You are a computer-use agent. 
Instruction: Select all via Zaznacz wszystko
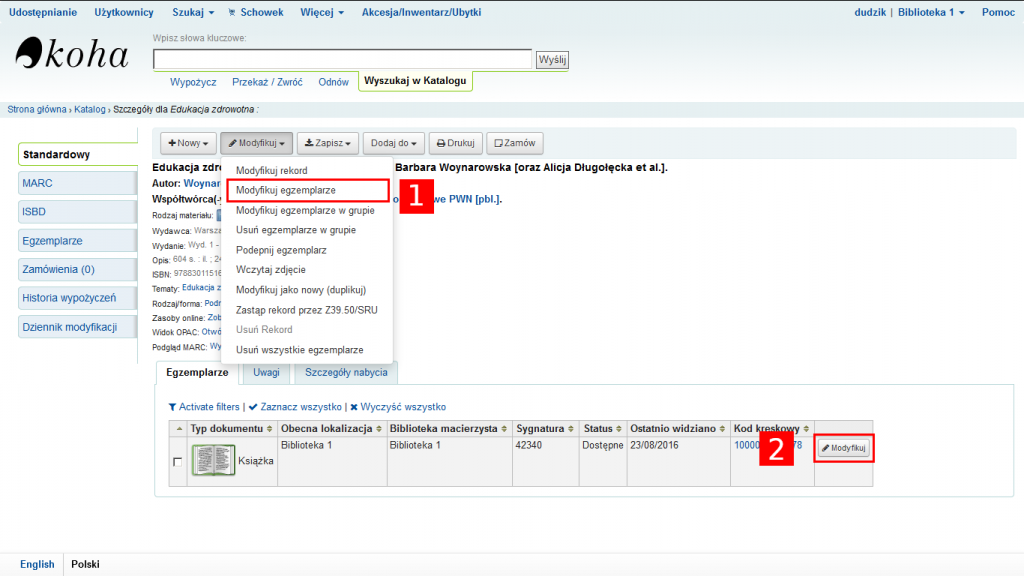click(x=295, y=407)
